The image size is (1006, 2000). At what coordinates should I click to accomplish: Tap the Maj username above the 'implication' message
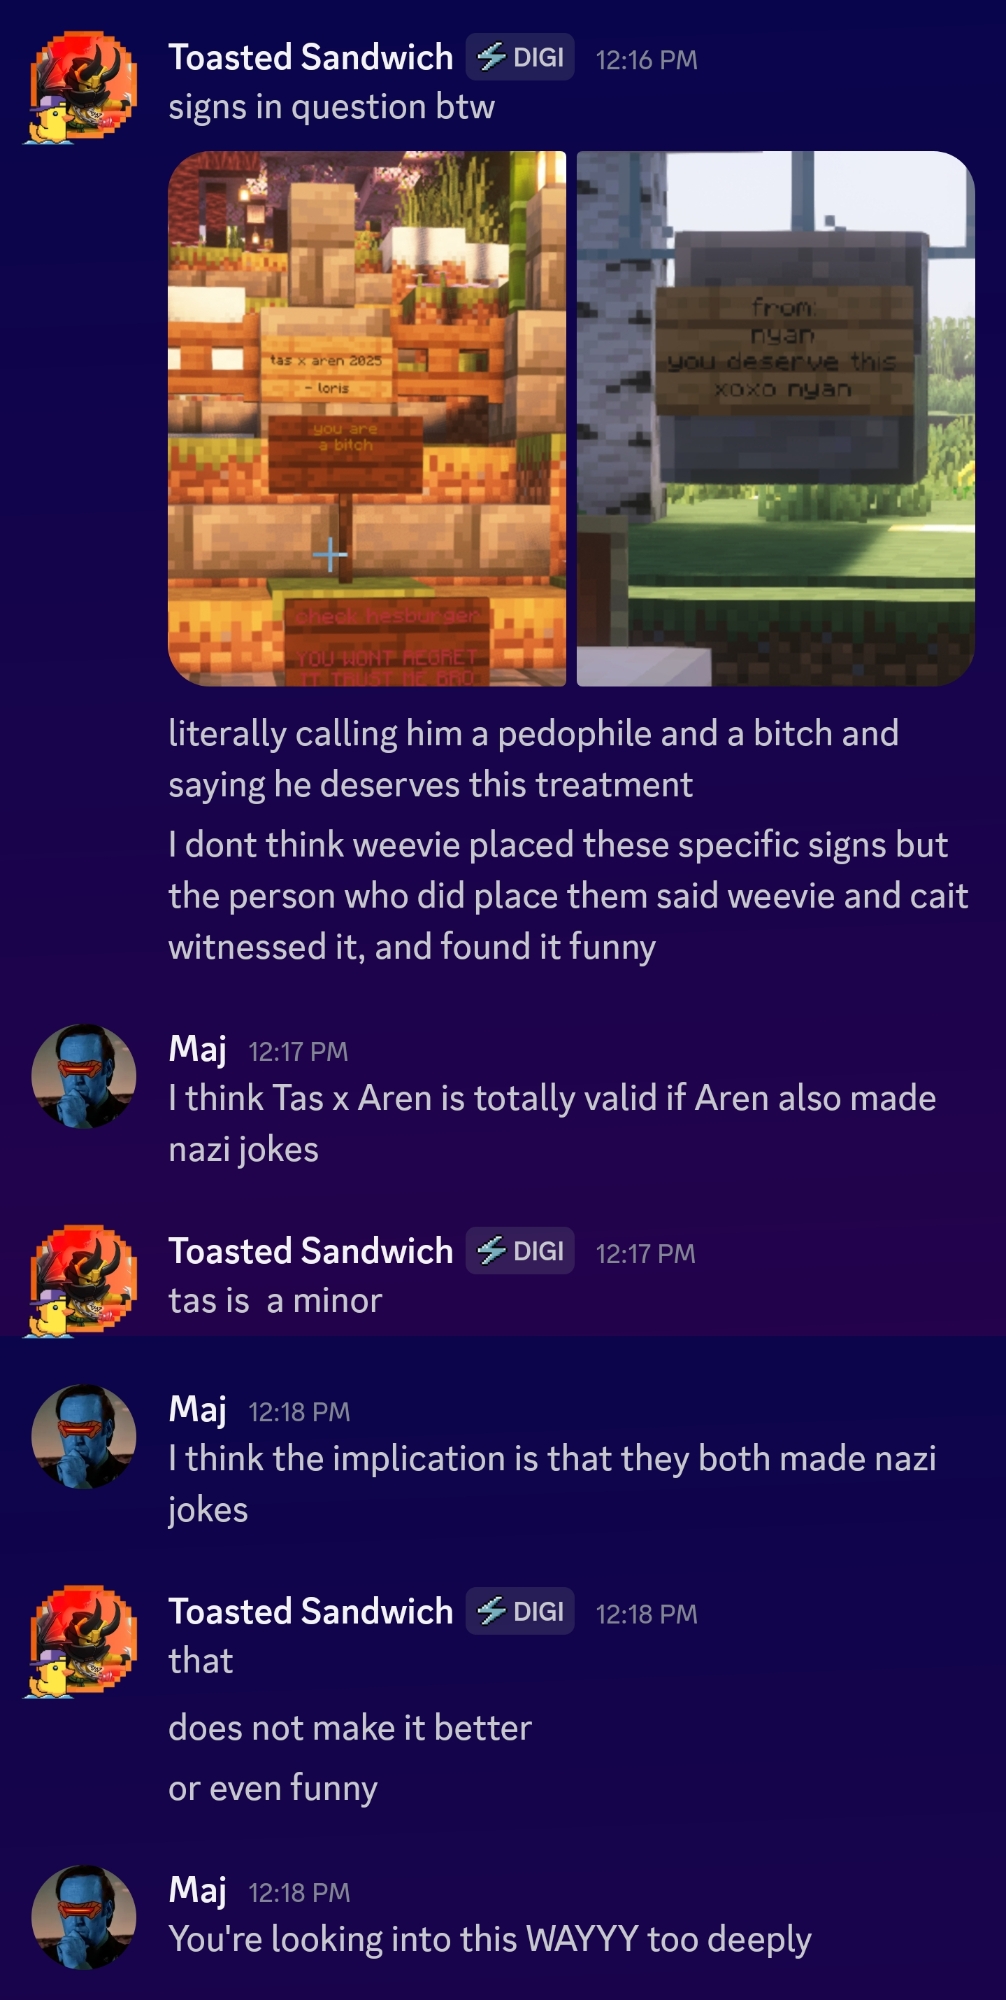(198, 1409)
